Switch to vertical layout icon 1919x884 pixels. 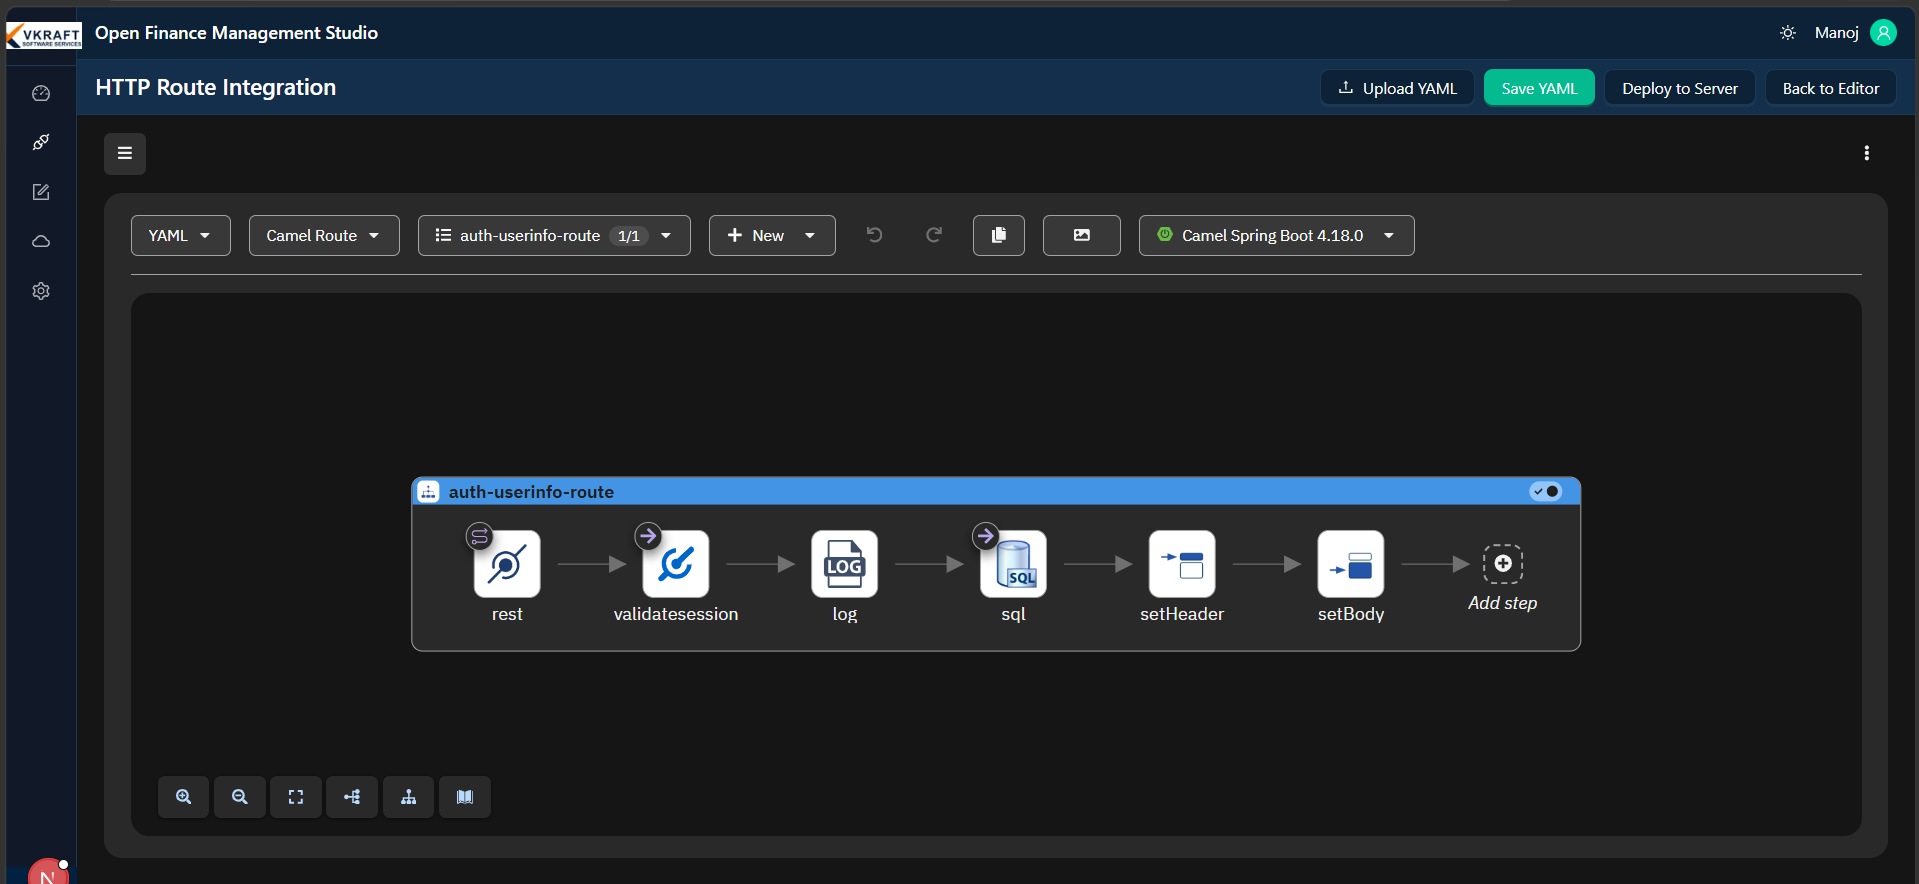pos(409,797)
